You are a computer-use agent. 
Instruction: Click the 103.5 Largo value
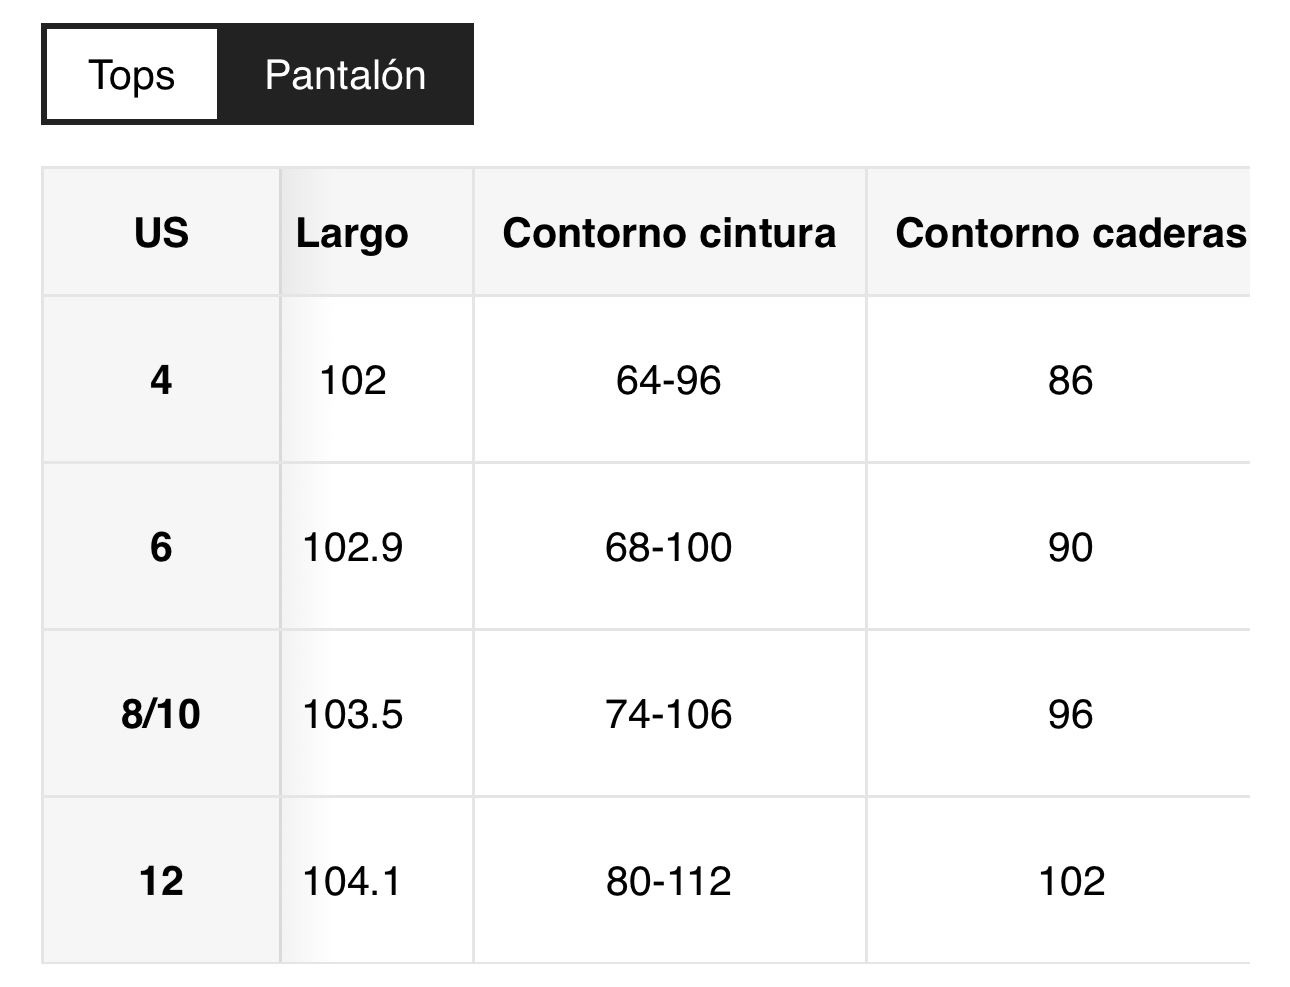point(352,714)
